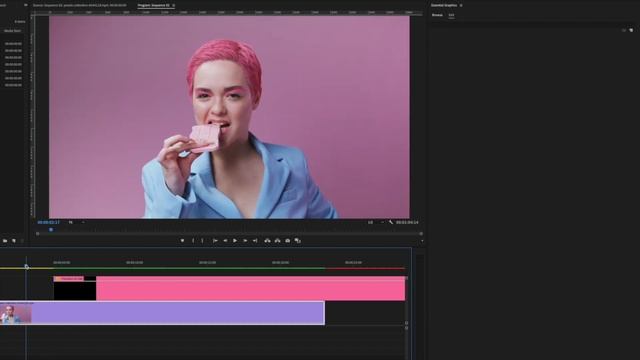Select the Browse tab in Essential Graphics

(x=437, y=15)
